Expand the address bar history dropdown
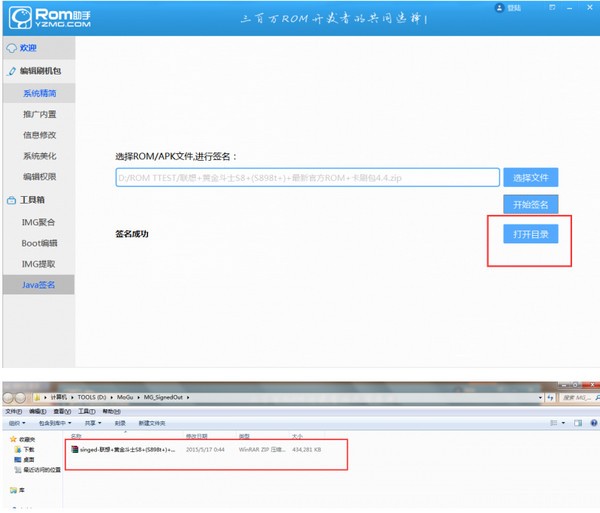 [x=540, y=398]
